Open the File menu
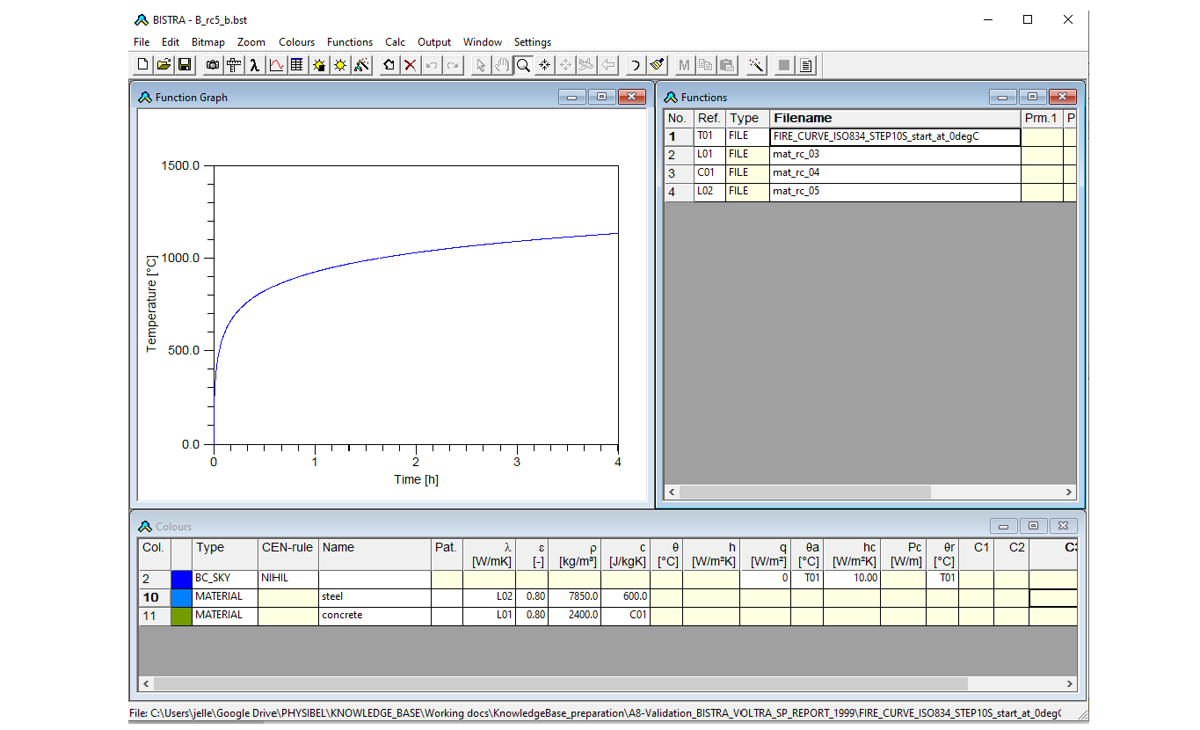Viewport: 1200px width, 730px height. pyautogui.click(x=141, y=42)
